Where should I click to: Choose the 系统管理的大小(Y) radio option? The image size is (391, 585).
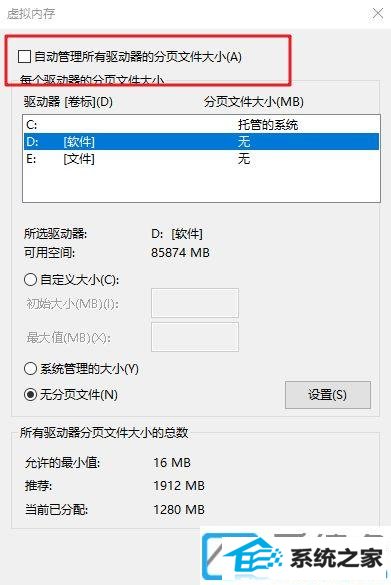[30, 369]
